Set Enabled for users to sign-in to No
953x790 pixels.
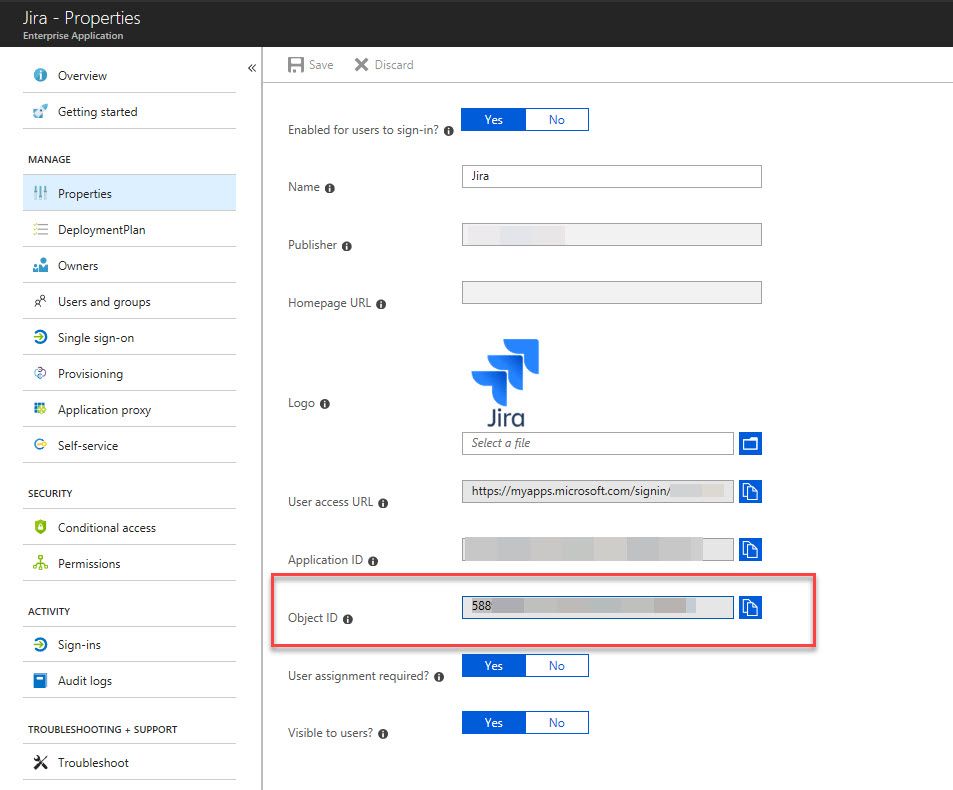[557, 120]
